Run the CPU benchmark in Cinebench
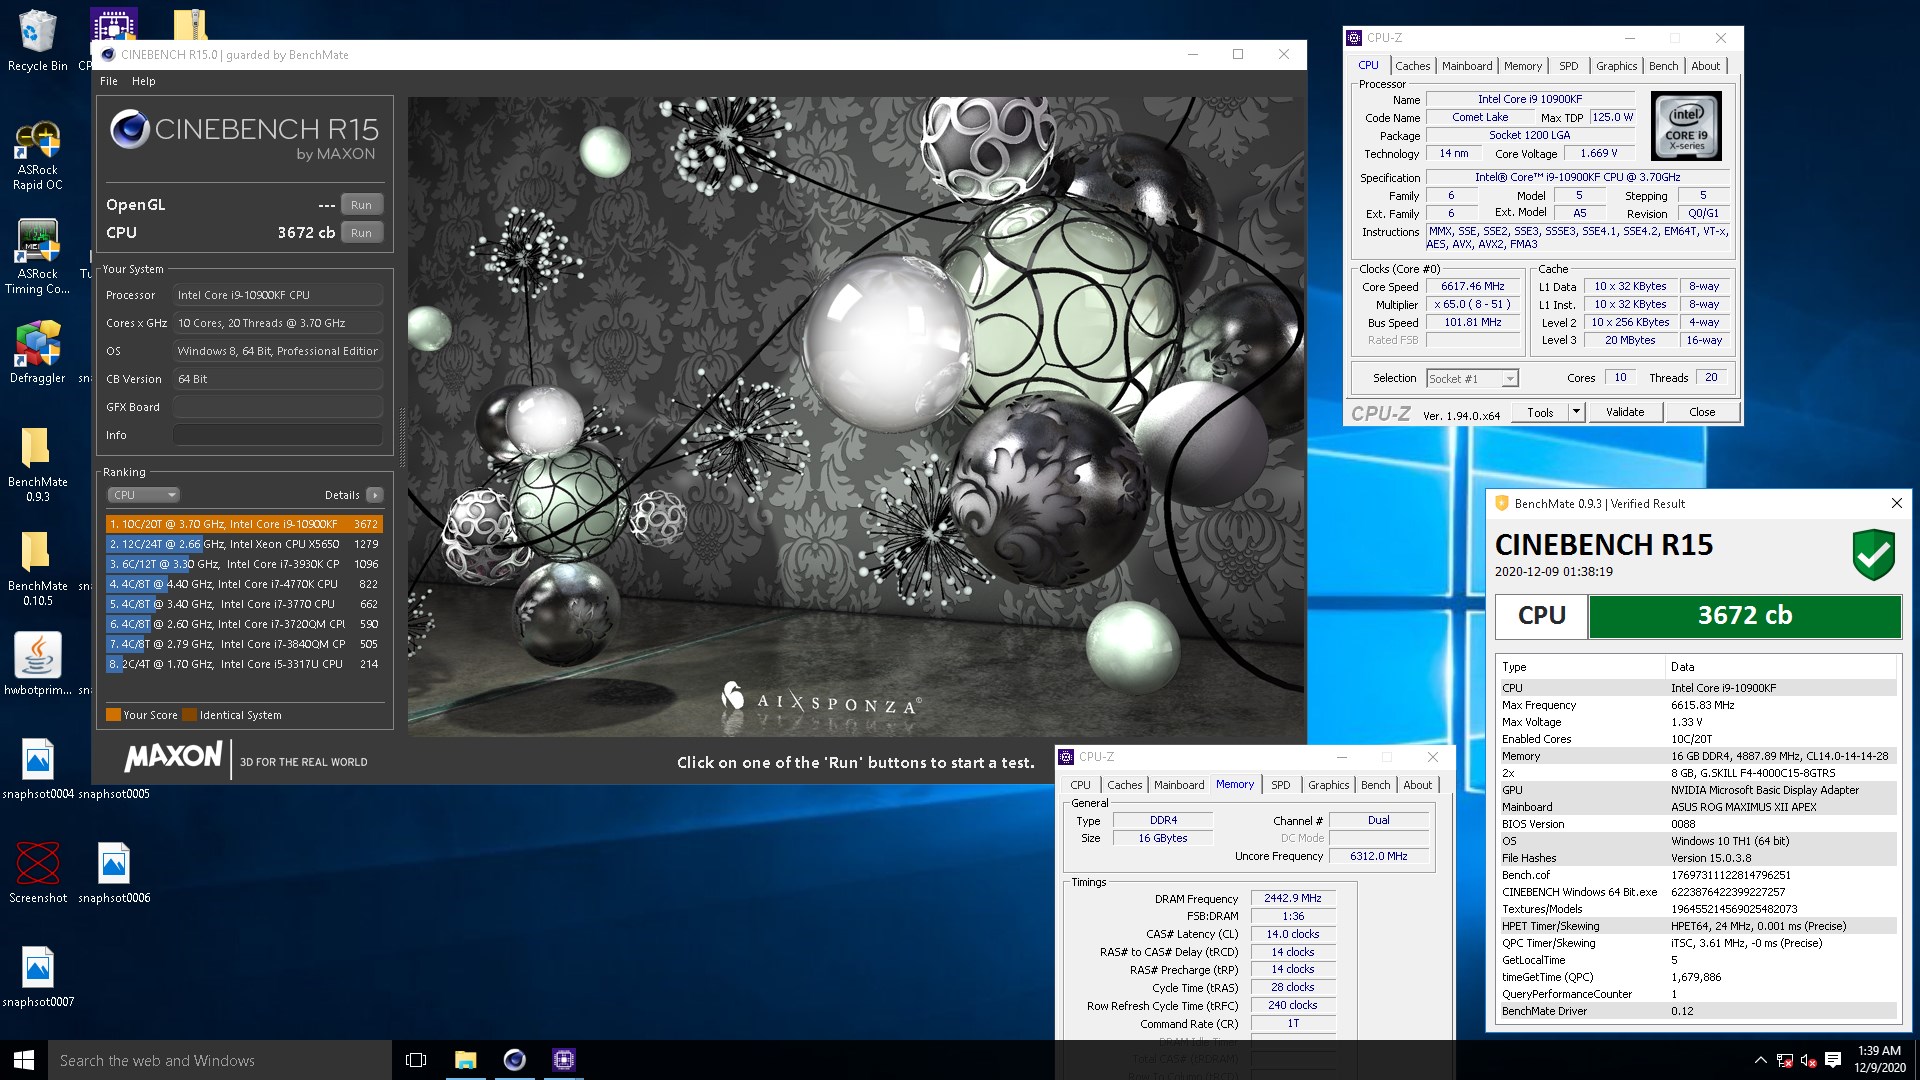1920x1080 pixels. [x=361, y=232]
